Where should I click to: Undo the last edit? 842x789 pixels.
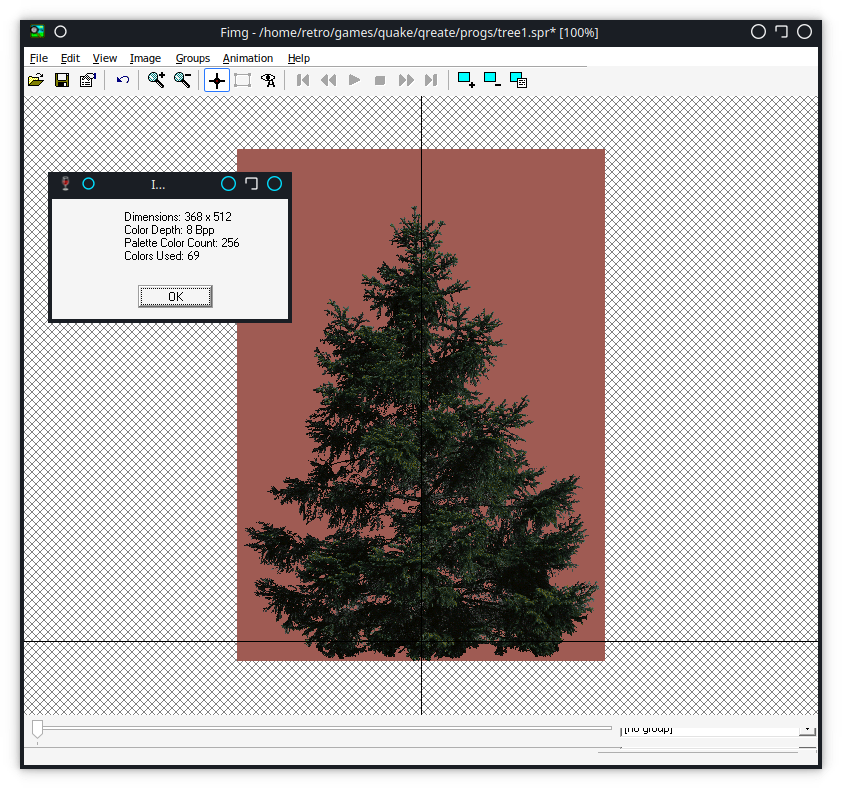[121, 80]
